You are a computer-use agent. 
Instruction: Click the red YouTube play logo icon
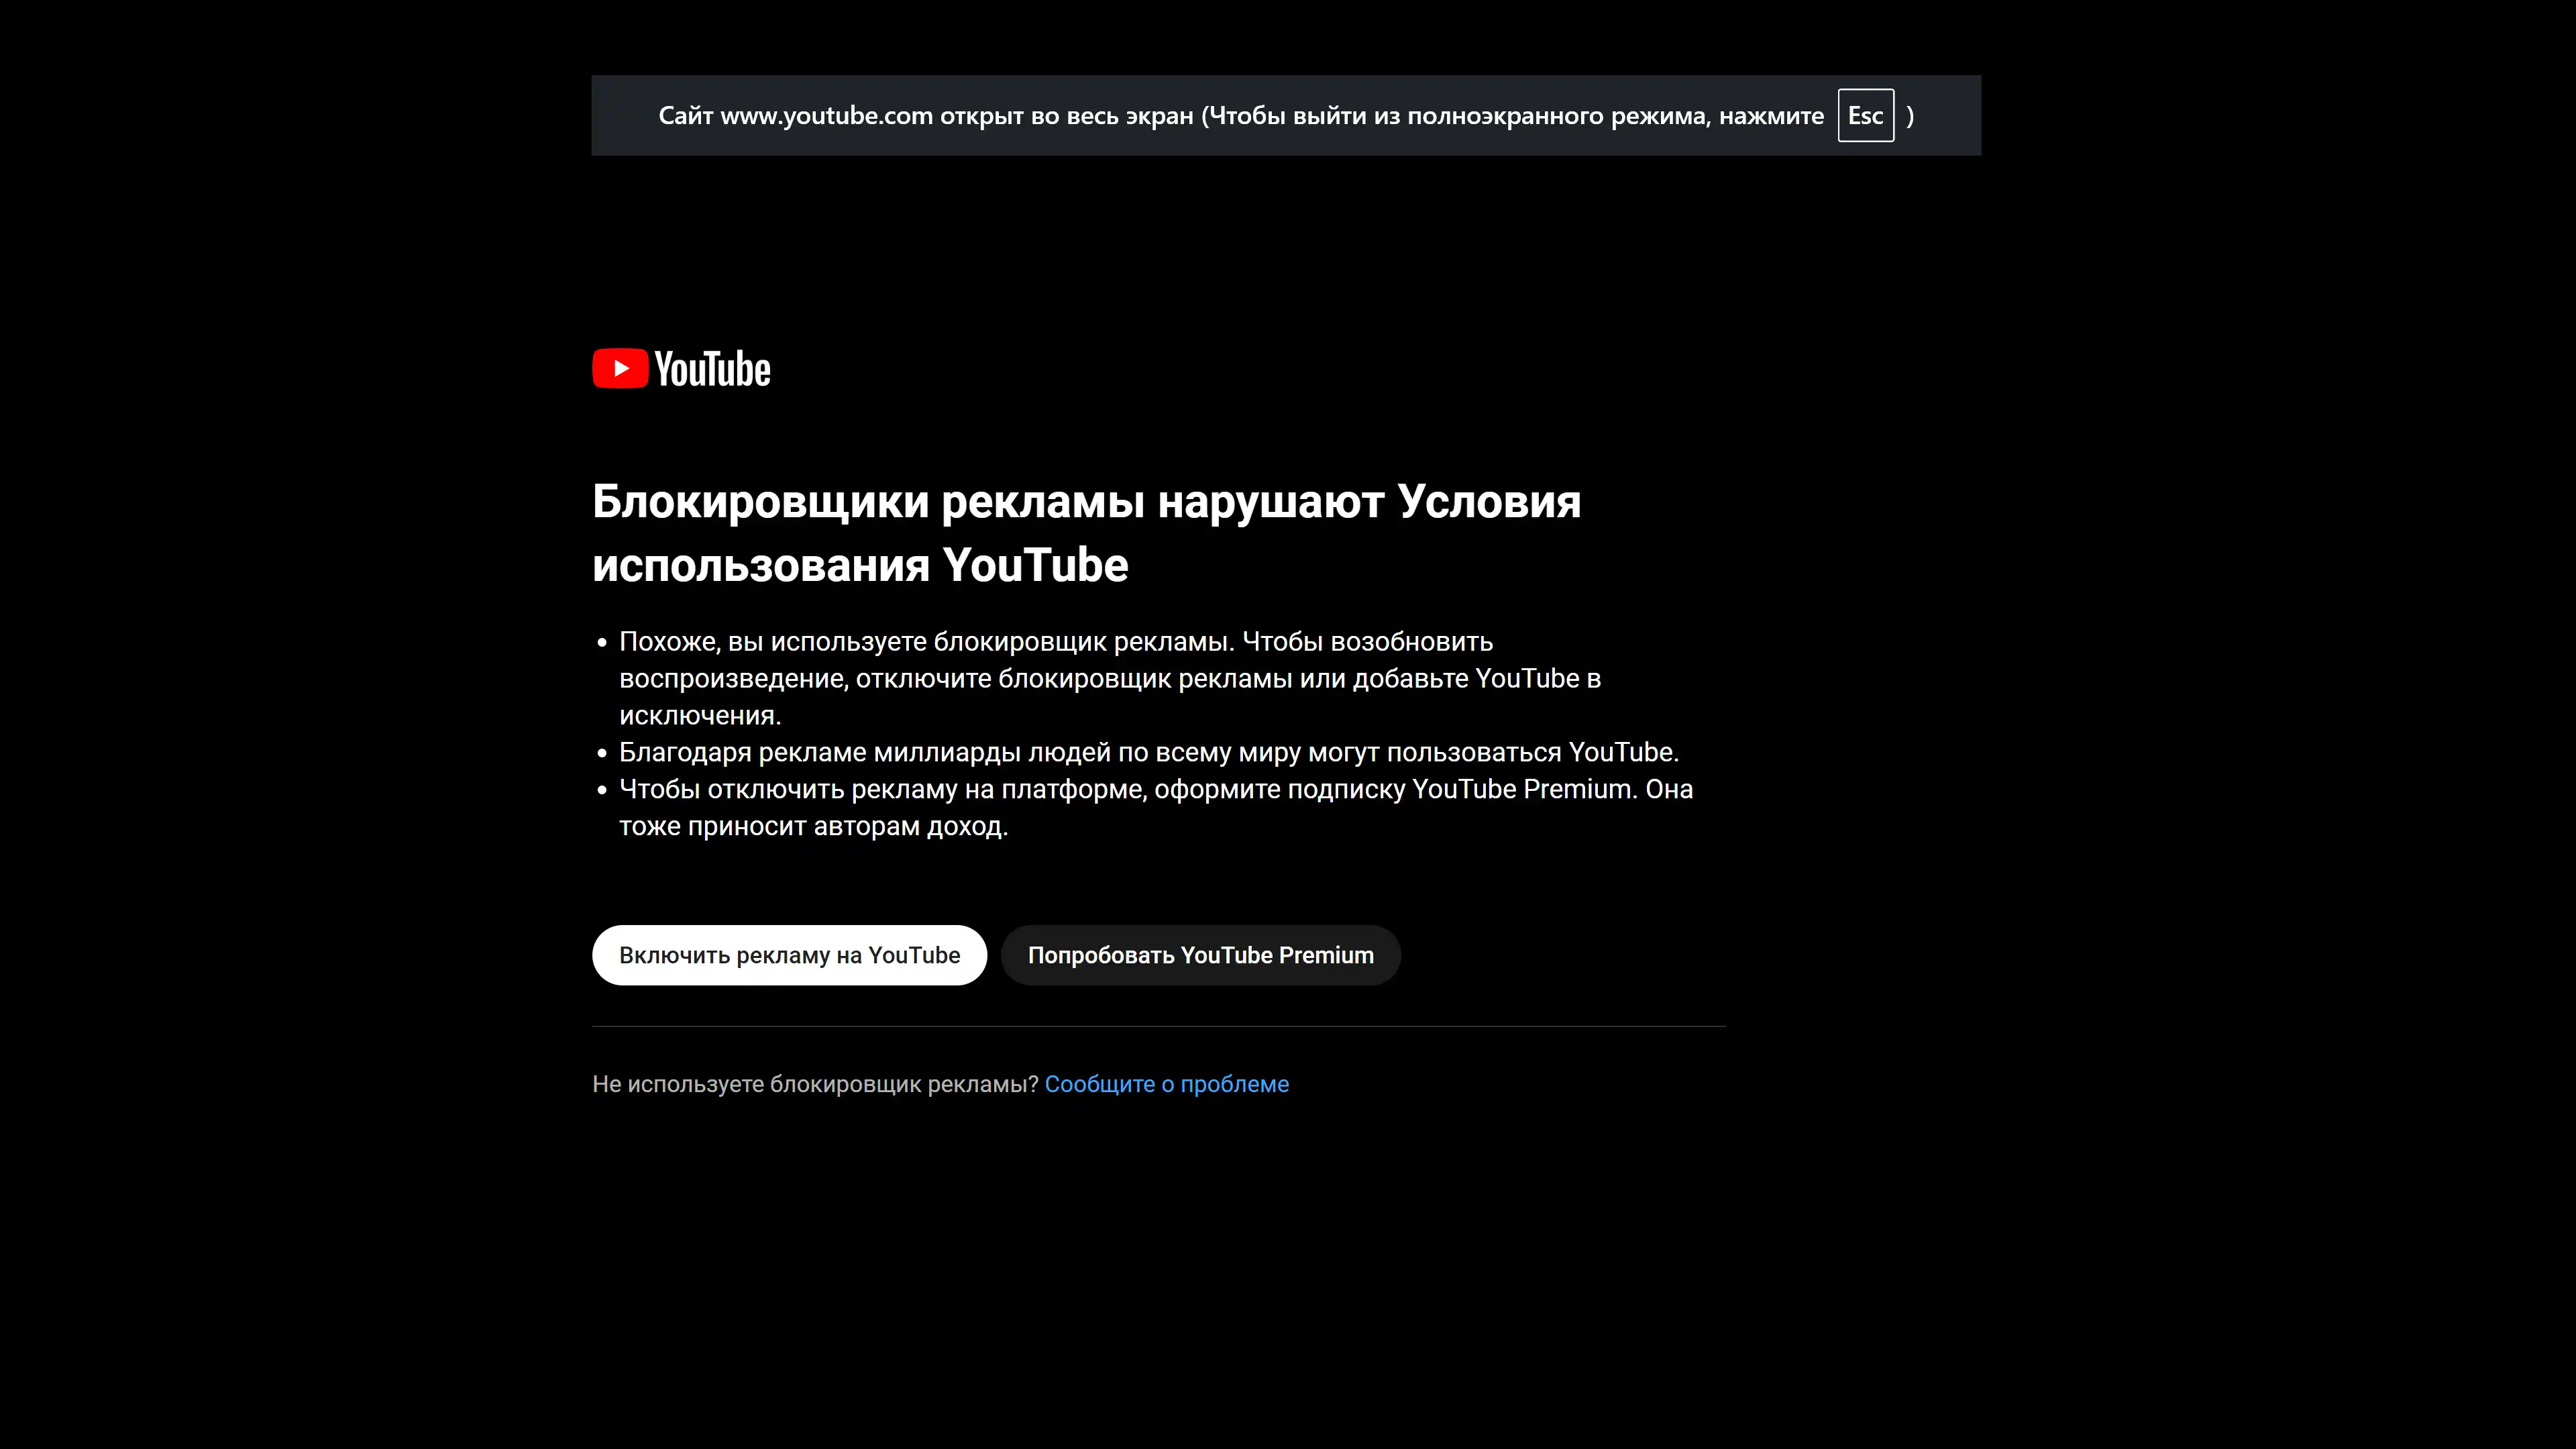click(620, 368)
